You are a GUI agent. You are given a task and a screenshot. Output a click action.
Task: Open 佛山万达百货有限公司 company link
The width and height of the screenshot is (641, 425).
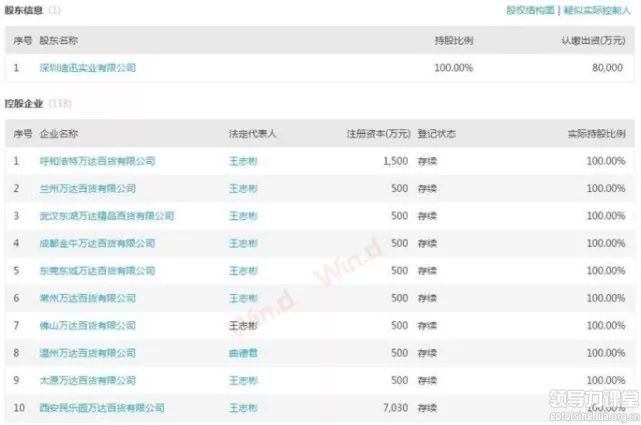pyautogui.click(x=87, y=325)
